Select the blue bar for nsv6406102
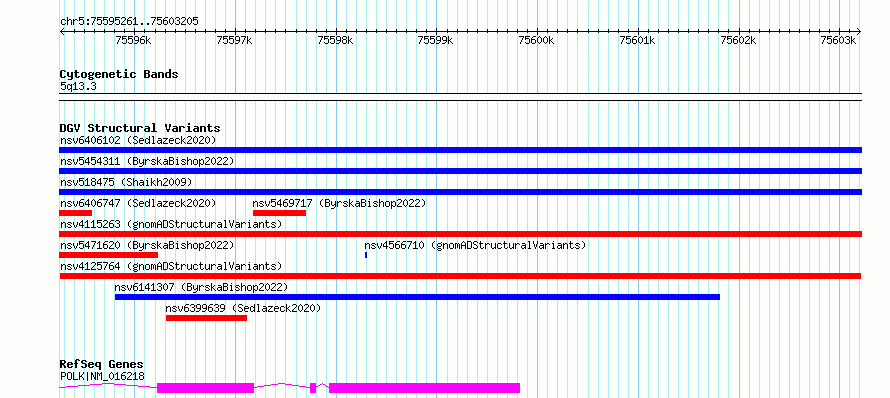The image size is (890, 398). [460, 150]
